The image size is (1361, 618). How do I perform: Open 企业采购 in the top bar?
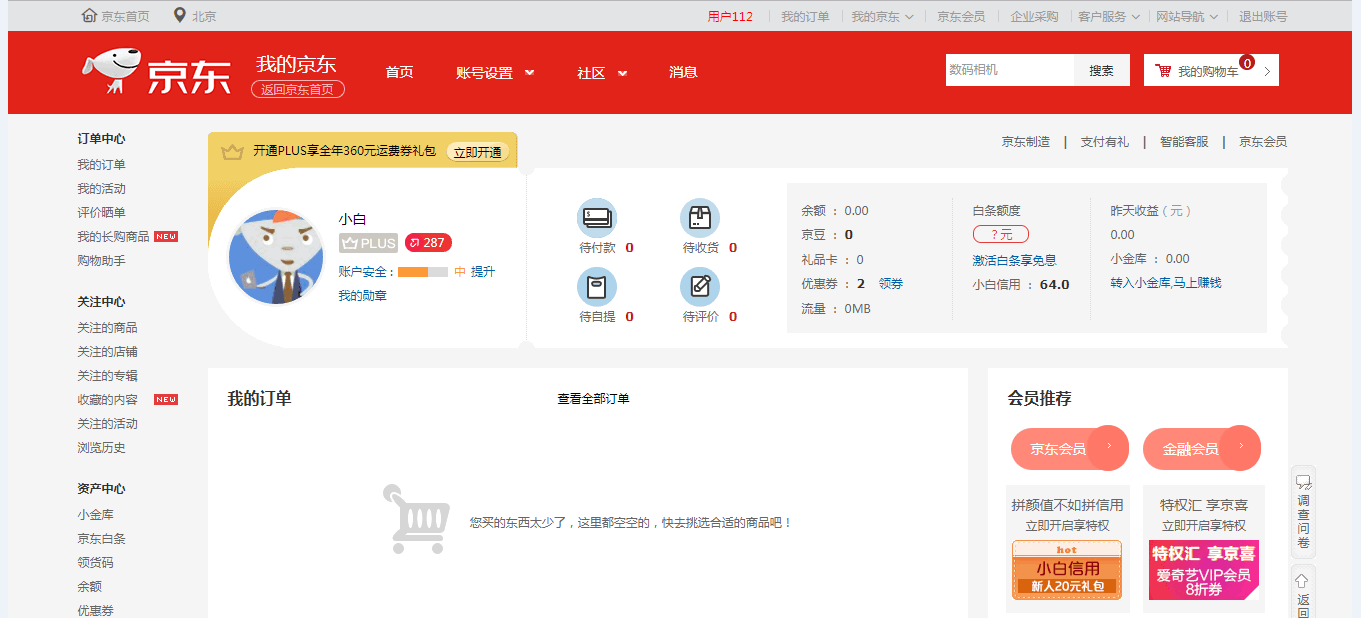[x=1034, y=16]
